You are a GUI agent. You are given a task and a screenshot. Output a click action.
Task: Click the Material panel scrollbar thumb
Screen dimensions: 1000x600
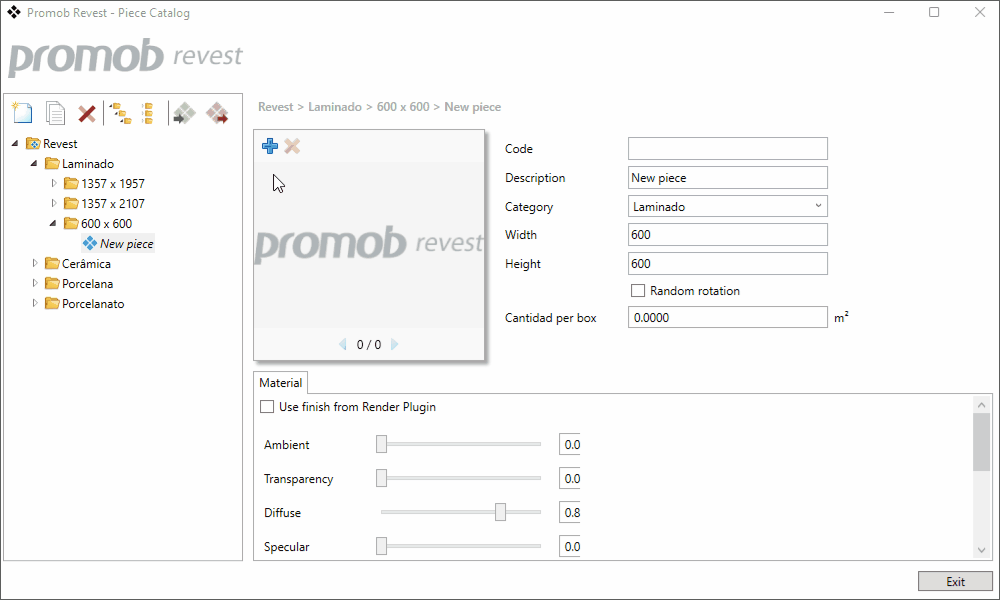982,442
